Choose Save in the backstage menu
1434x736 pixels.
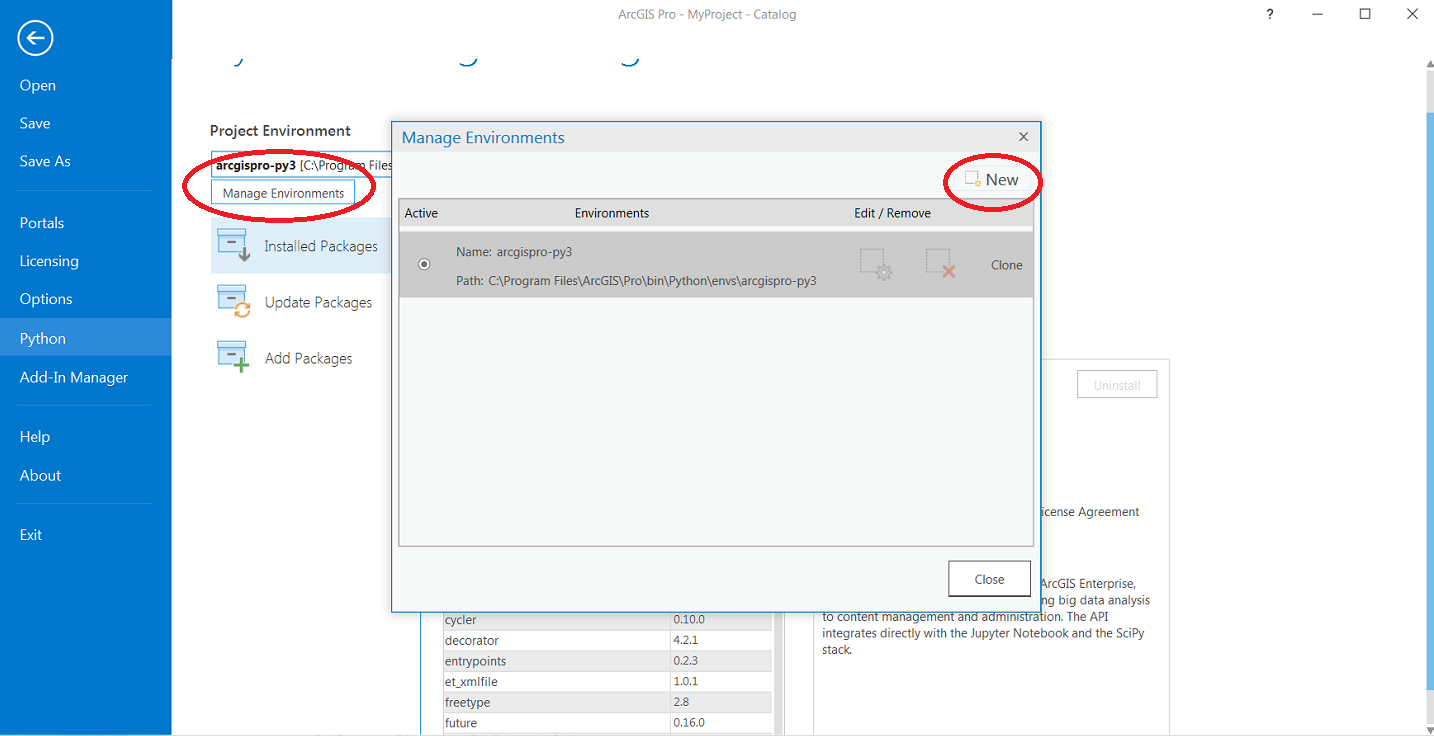tap(35, 123)
